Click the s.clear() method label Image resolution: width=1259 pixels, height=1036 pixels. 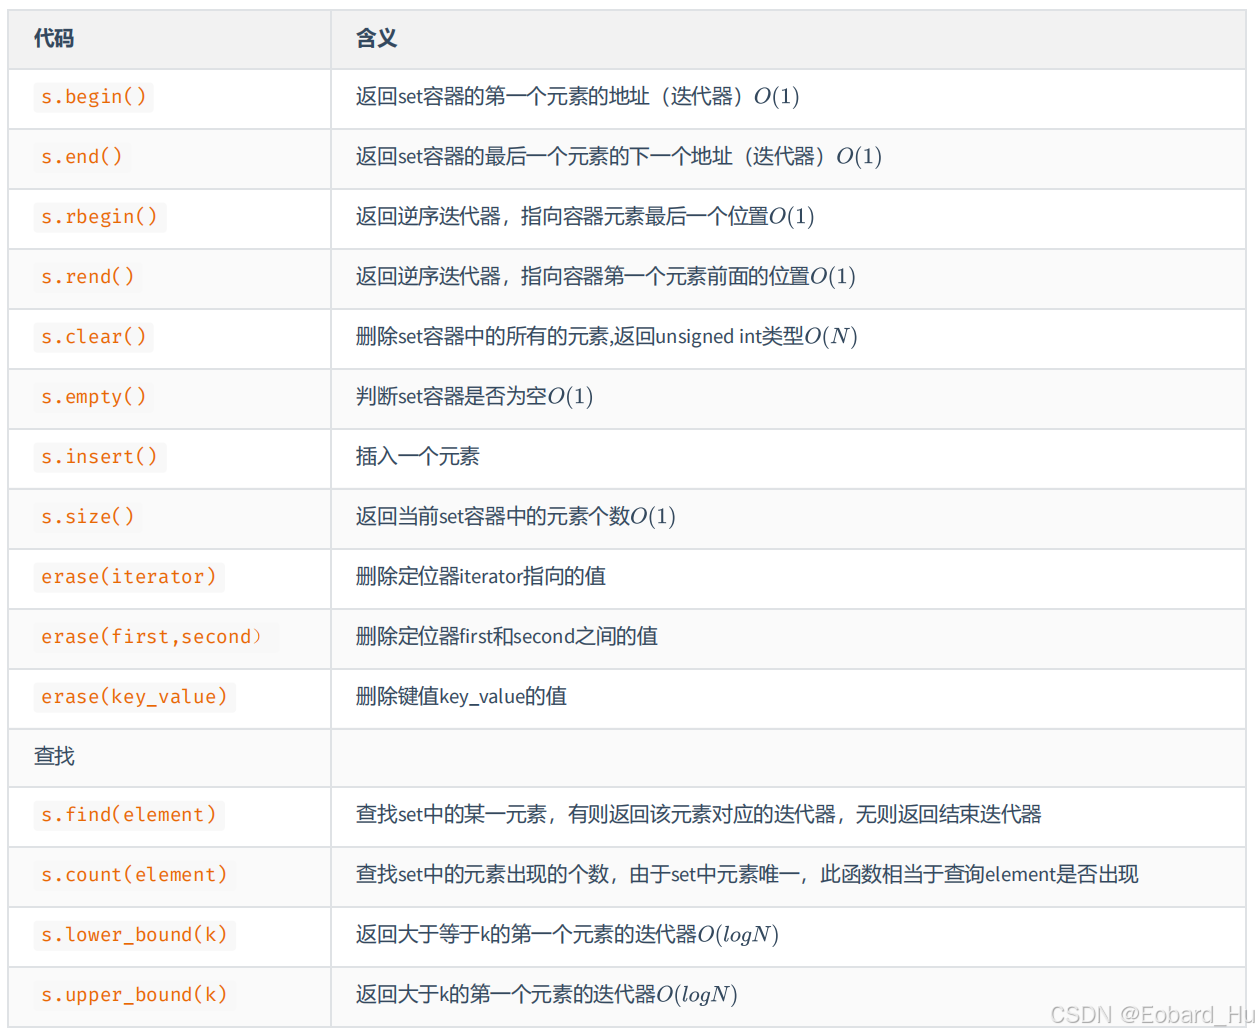point(93,337)
